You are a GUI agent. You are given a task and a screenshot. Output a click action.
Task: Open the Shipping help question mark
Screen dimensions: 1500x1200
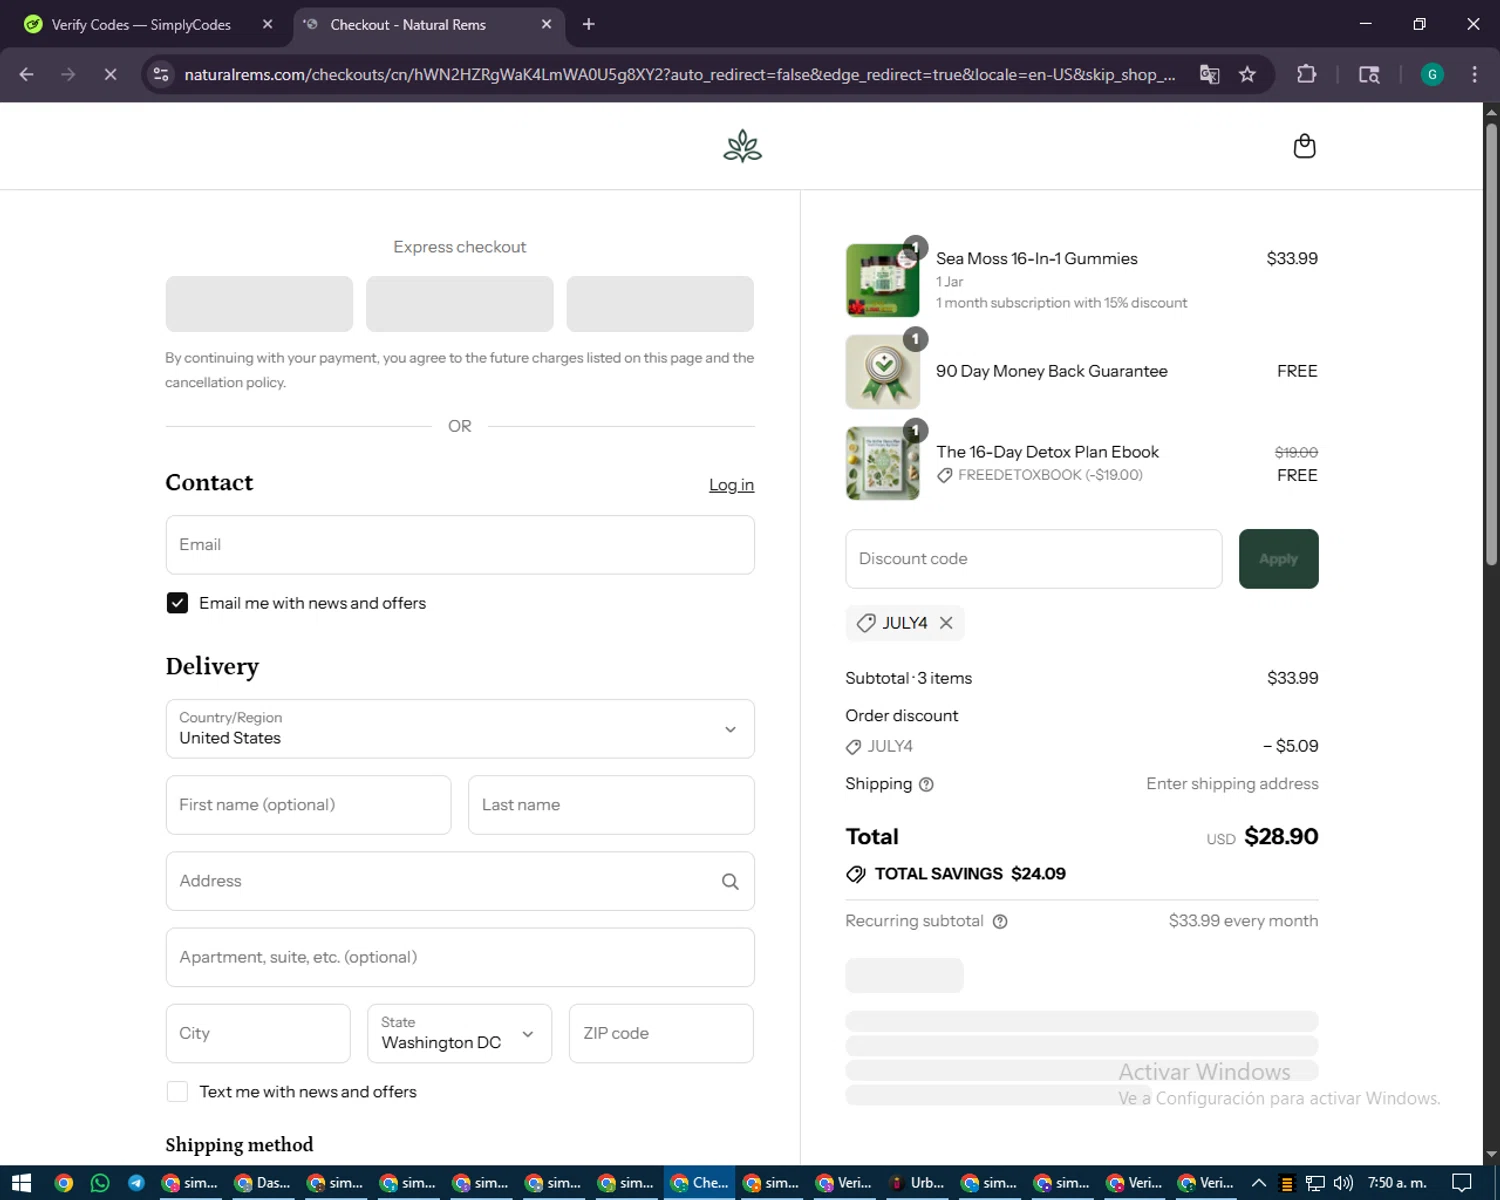926,784
